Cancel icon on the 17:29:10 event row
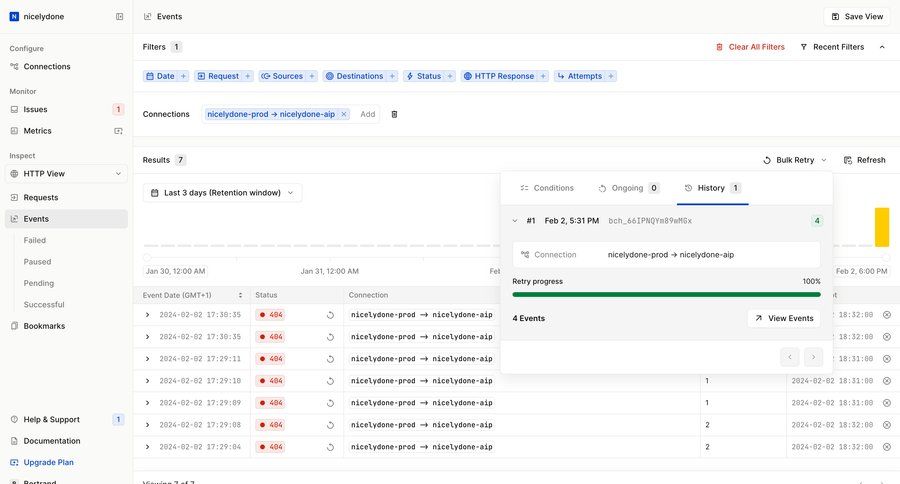Image resolution: width=900 pixels, height=484 pixels. 887,381
